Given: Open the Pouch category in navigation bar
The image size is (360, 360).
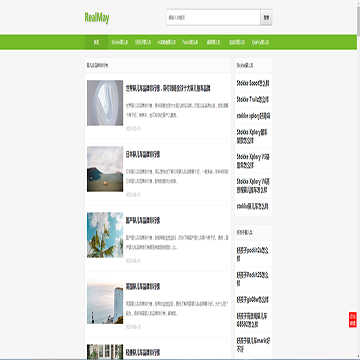Looking at the screenshot, I should click(190, 42).
